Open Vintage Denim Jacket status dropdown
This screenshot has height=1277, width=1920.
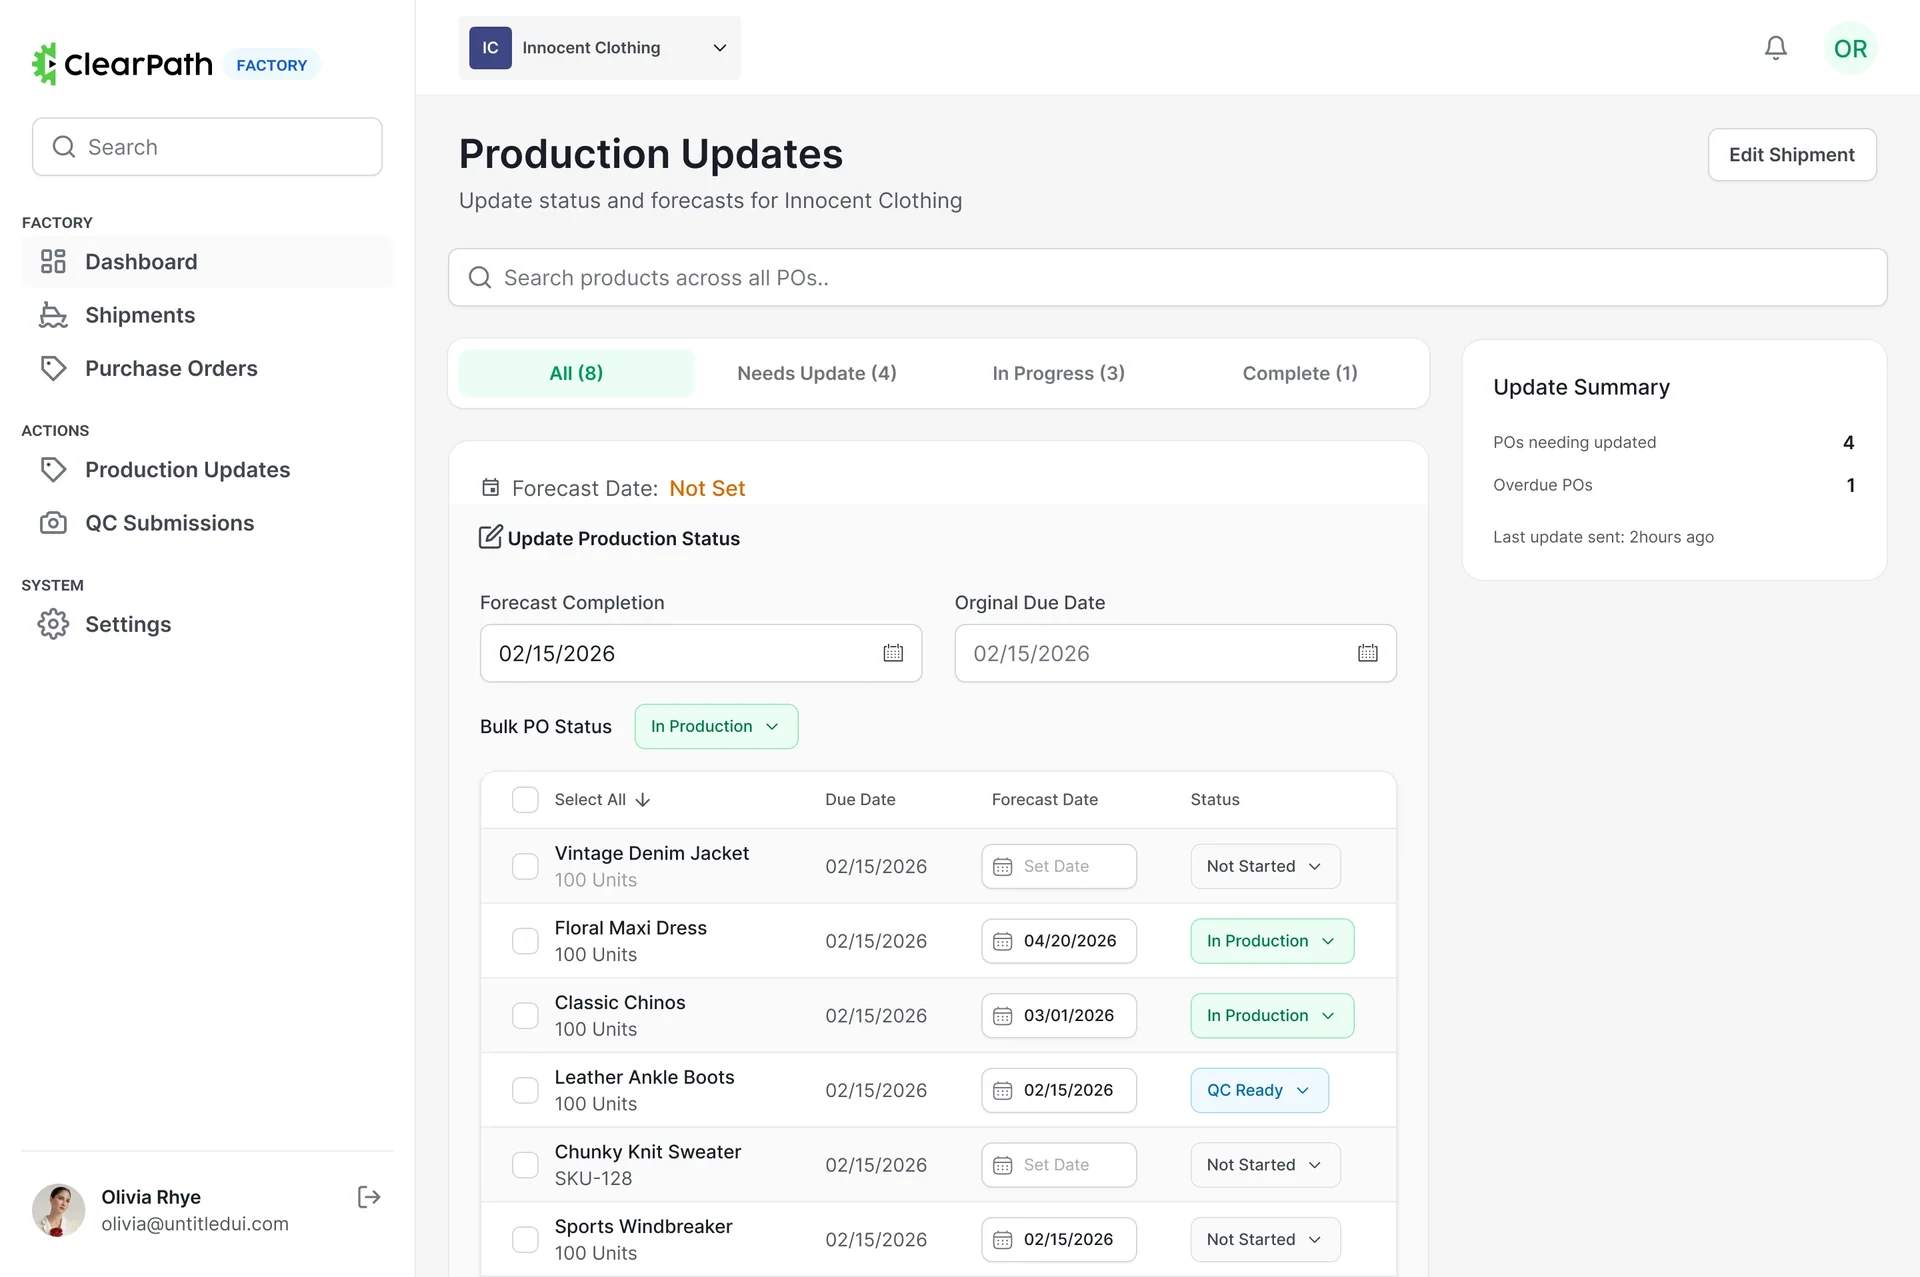point(1265,866)
